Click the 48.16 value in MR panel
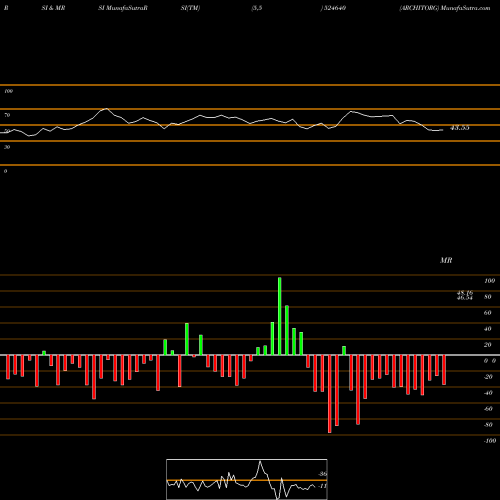 [x=465, y=292]
